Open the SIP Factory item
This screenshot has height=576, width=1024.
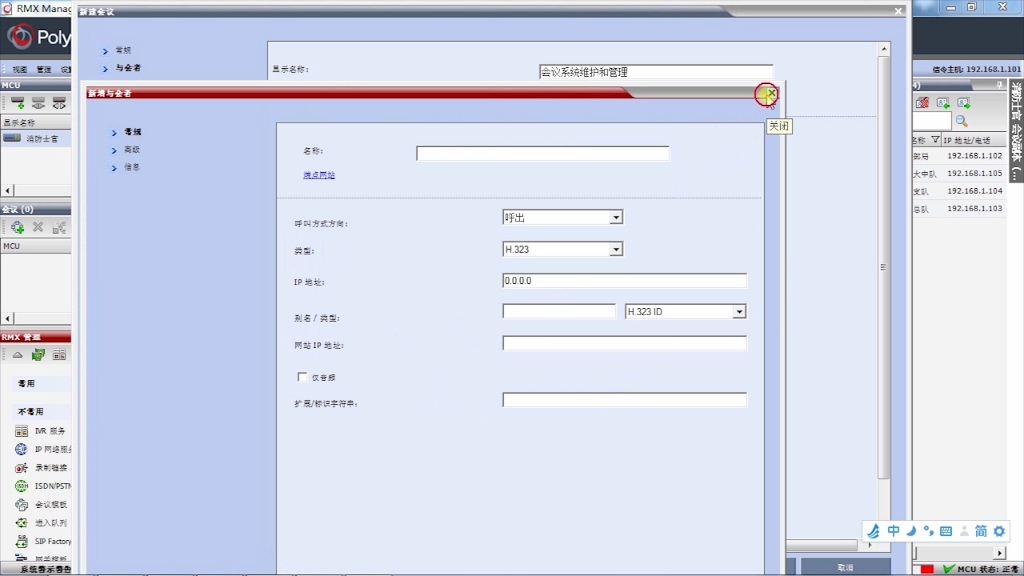tap(42, 541)
